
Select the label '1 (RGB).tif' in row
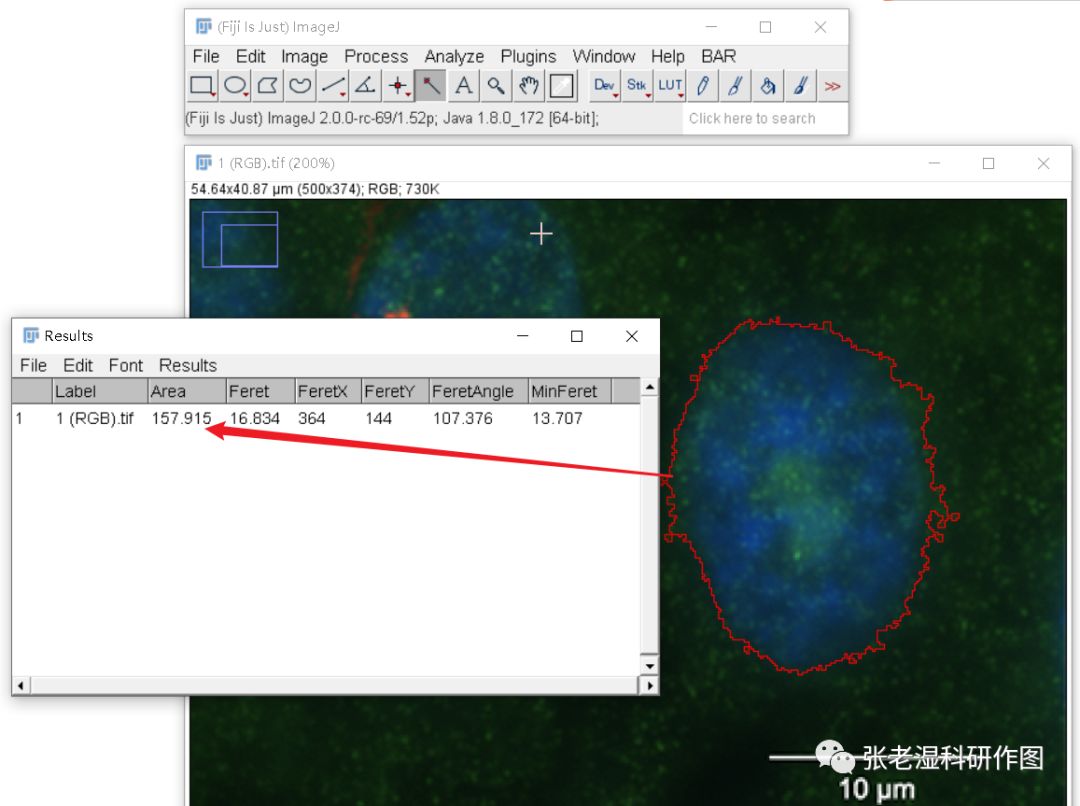point(95,418)
